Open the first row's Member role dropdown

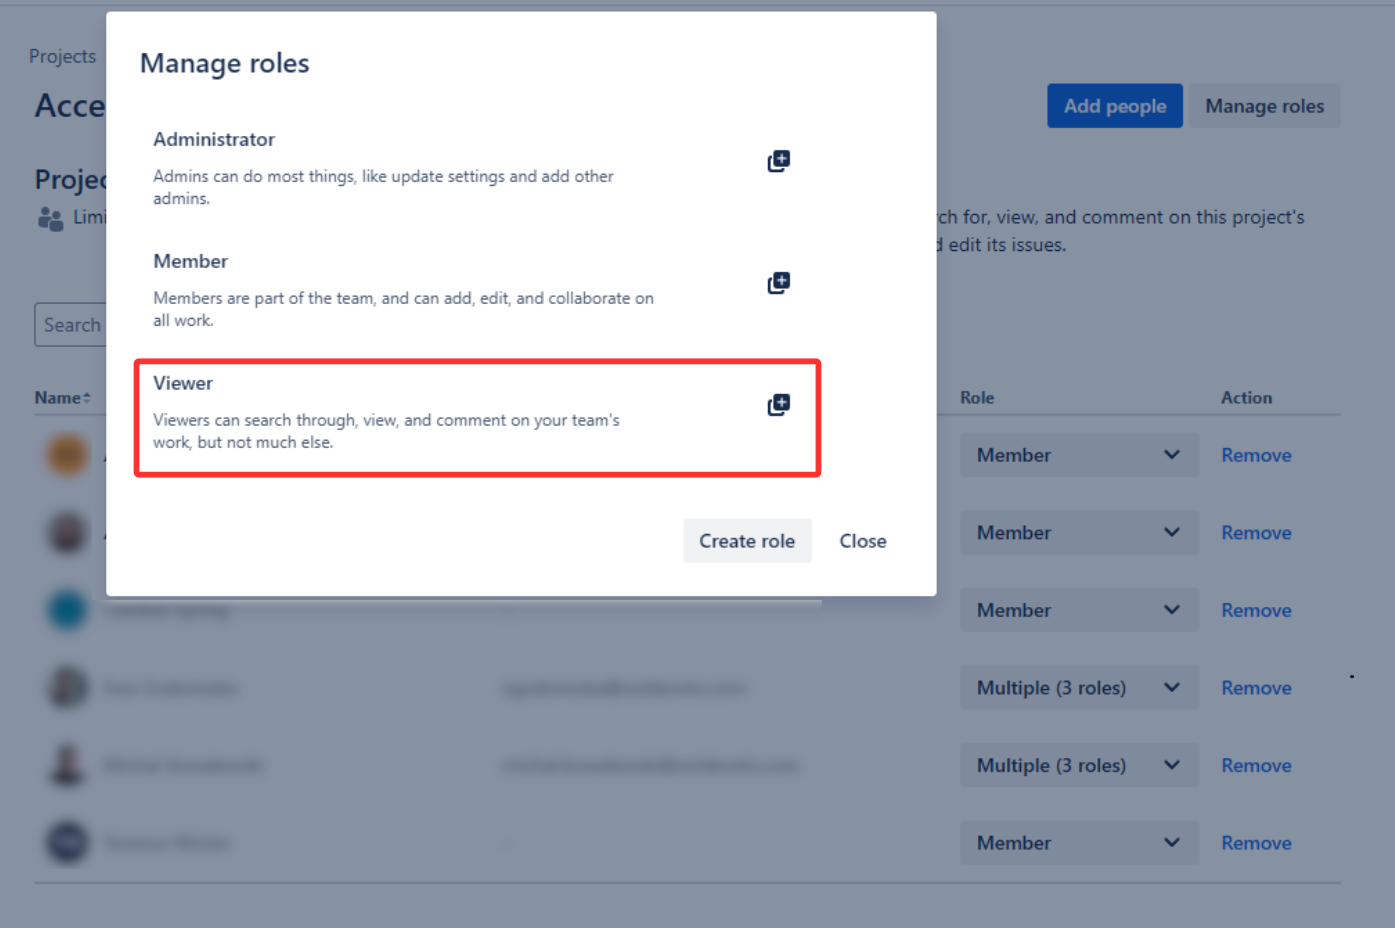[x=1079, y=455]
